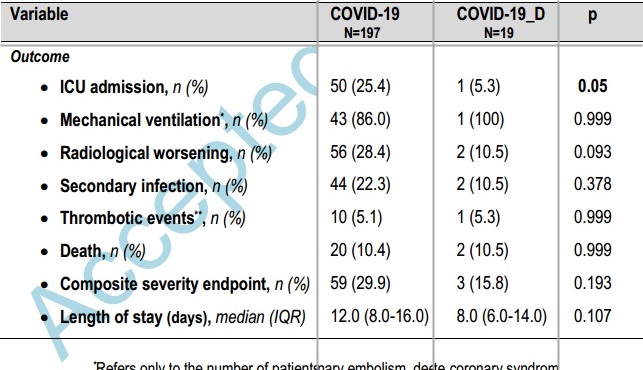The height and width of the screenshot is (370, 643).
Task: Click the 3 (15.8) cell value
Action: [x=482, y=283]
